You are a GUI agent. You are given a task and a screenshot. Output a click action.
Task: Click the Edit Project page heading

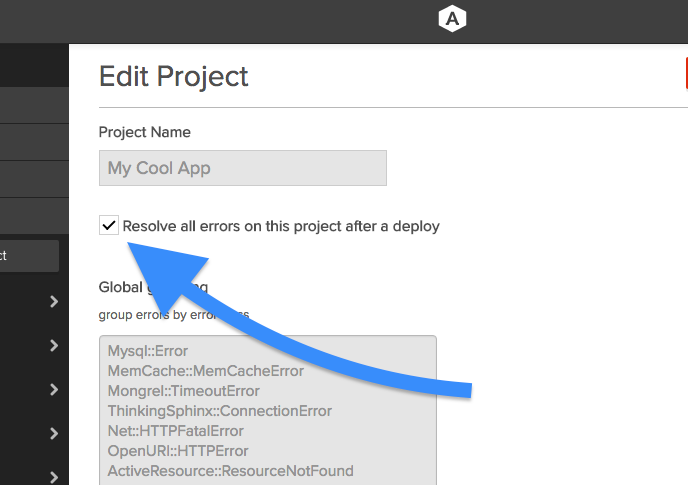[174, 77]
